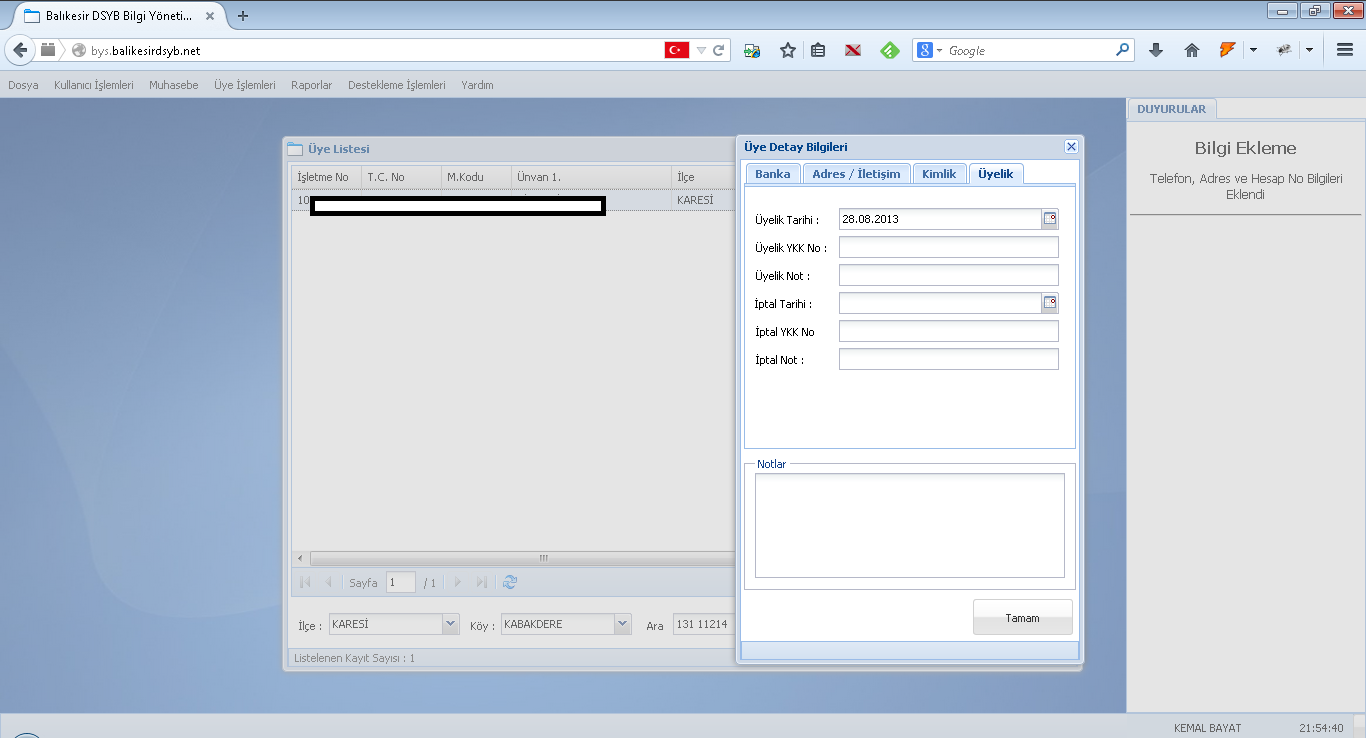
Task: Go to the browser home page icon
Action: [1191, 50]
